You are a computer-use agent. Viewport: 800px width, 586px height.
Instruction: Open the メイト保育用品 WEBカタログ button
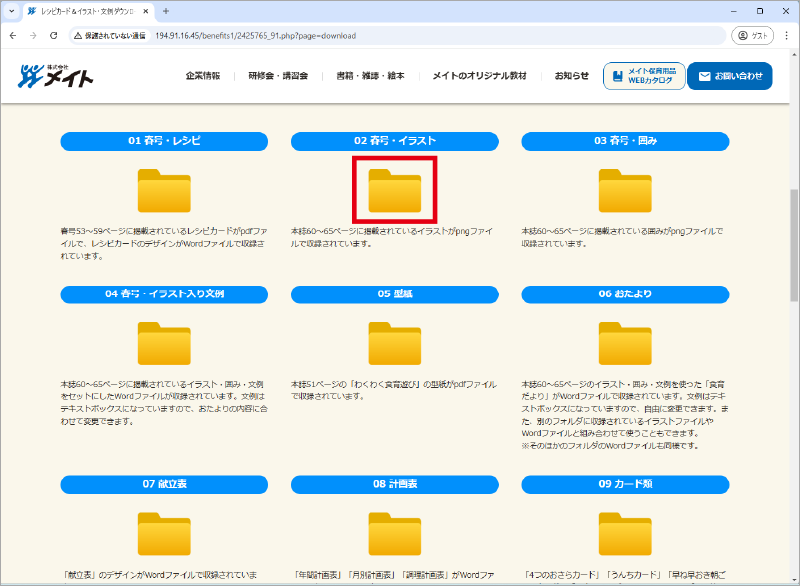[644, 76]
